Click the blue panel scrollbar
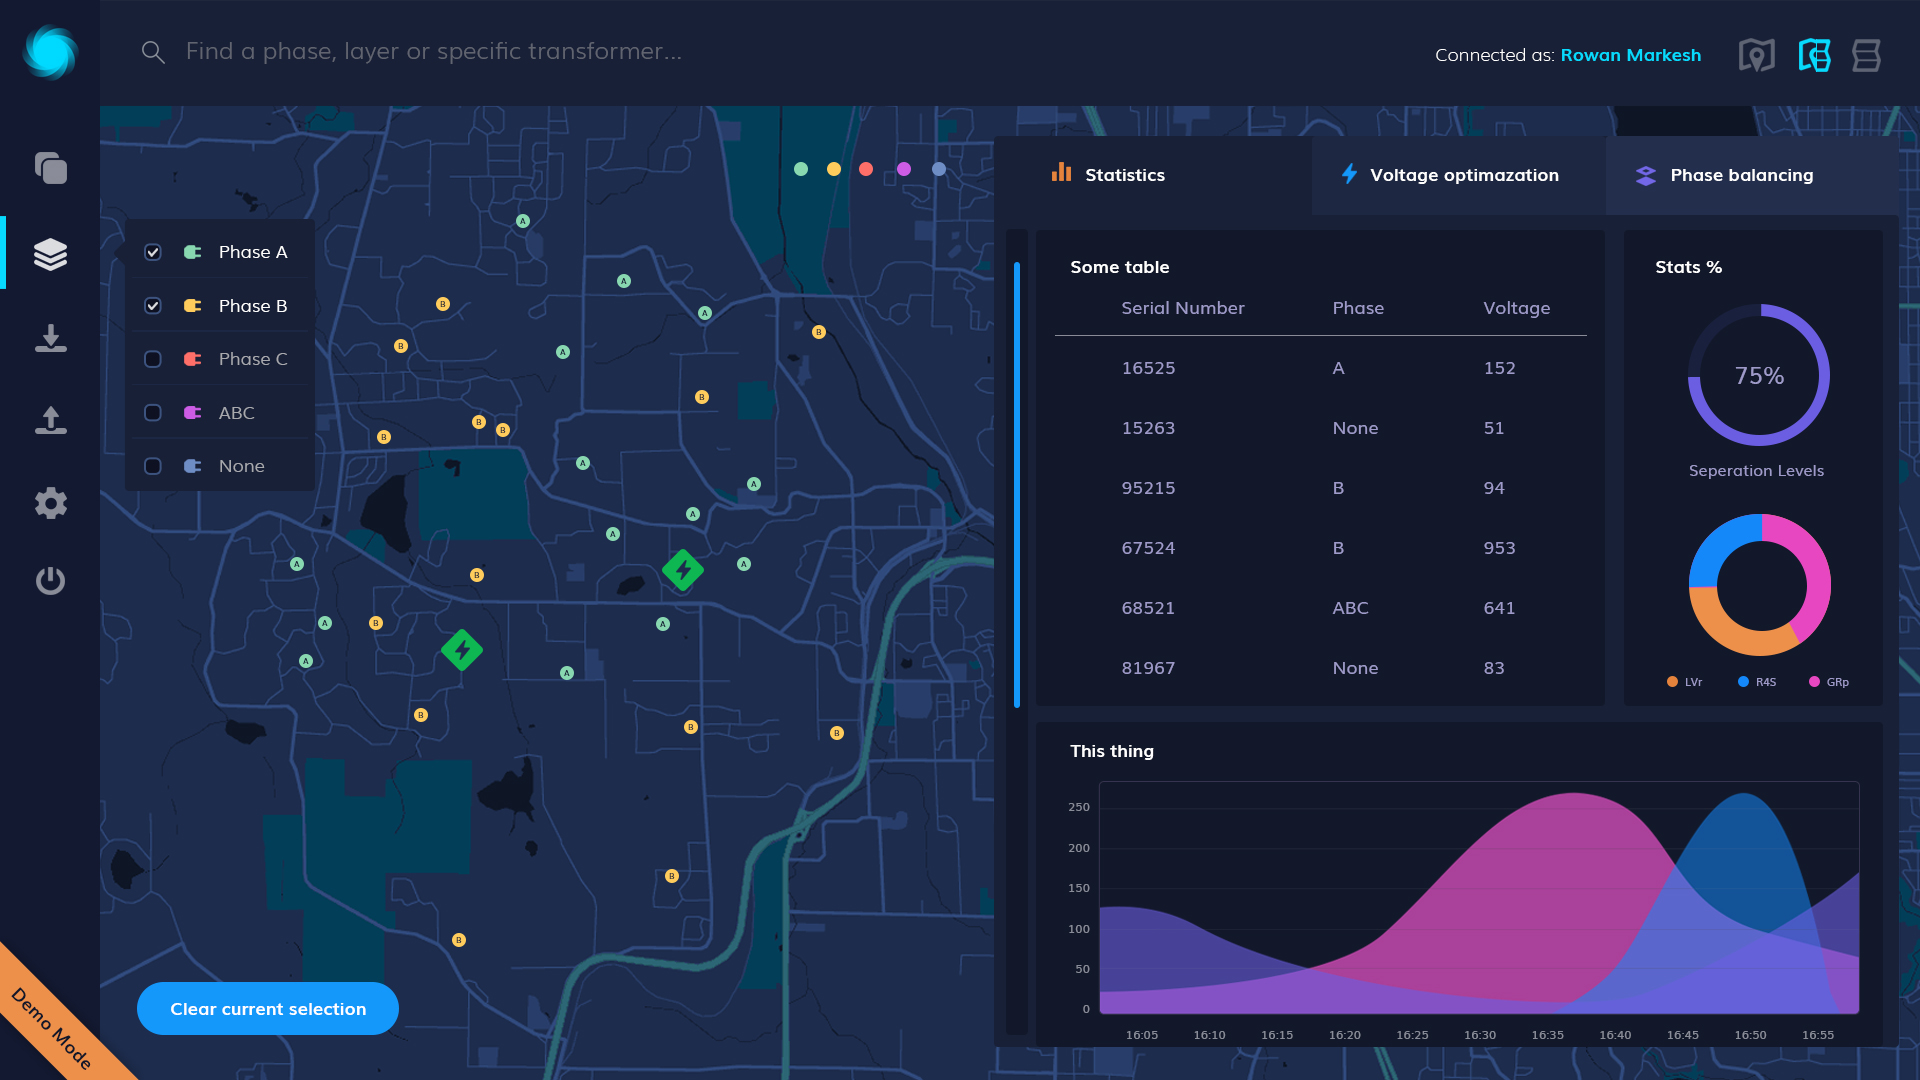 pos(1017,485)
